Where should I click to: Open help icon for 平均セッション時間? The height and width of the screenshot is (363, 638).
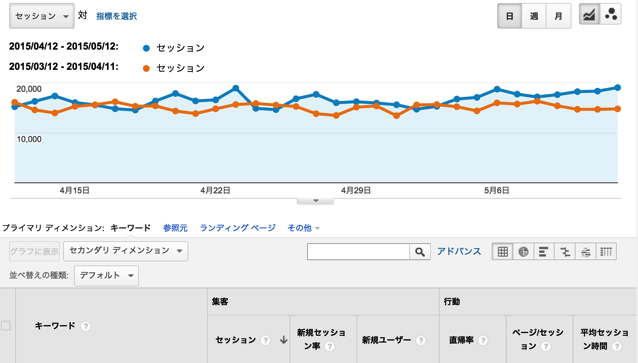(x=617, y=346)
